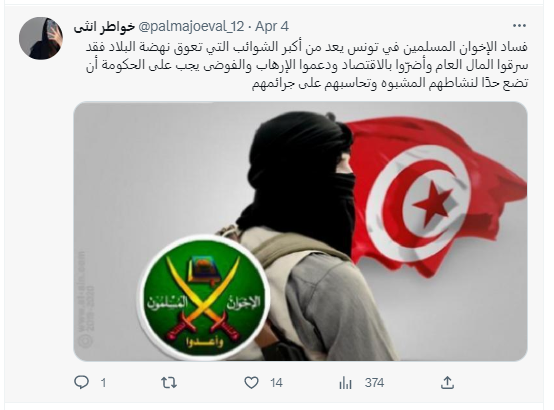Click the view count showing 374
This screenshot has height=410, width=554.
375,383
